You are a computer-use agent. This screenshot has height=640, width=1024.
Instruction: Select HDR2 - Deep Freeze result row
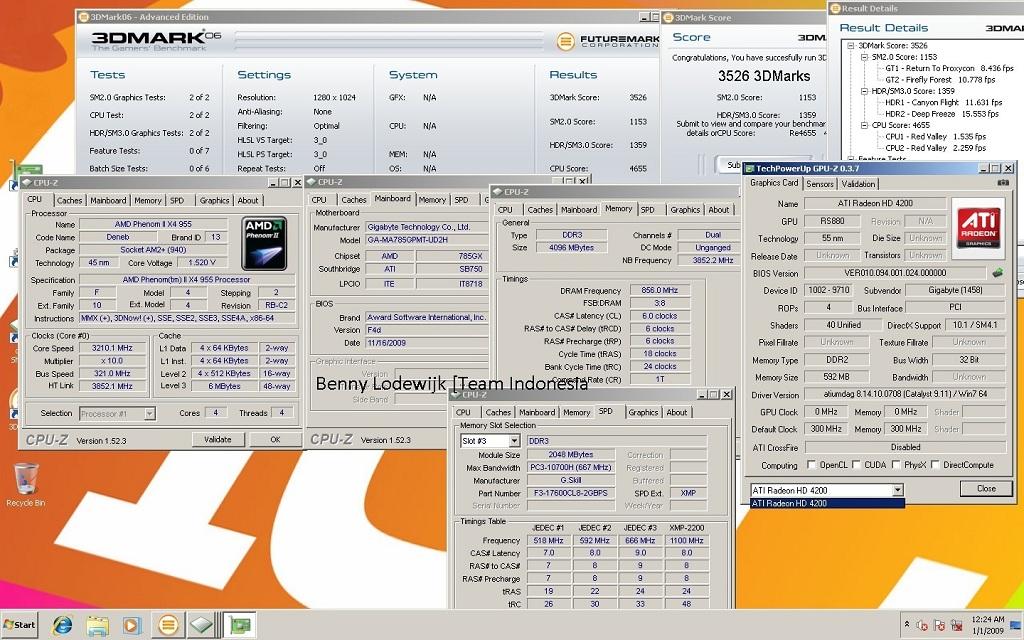click(942, 114)
